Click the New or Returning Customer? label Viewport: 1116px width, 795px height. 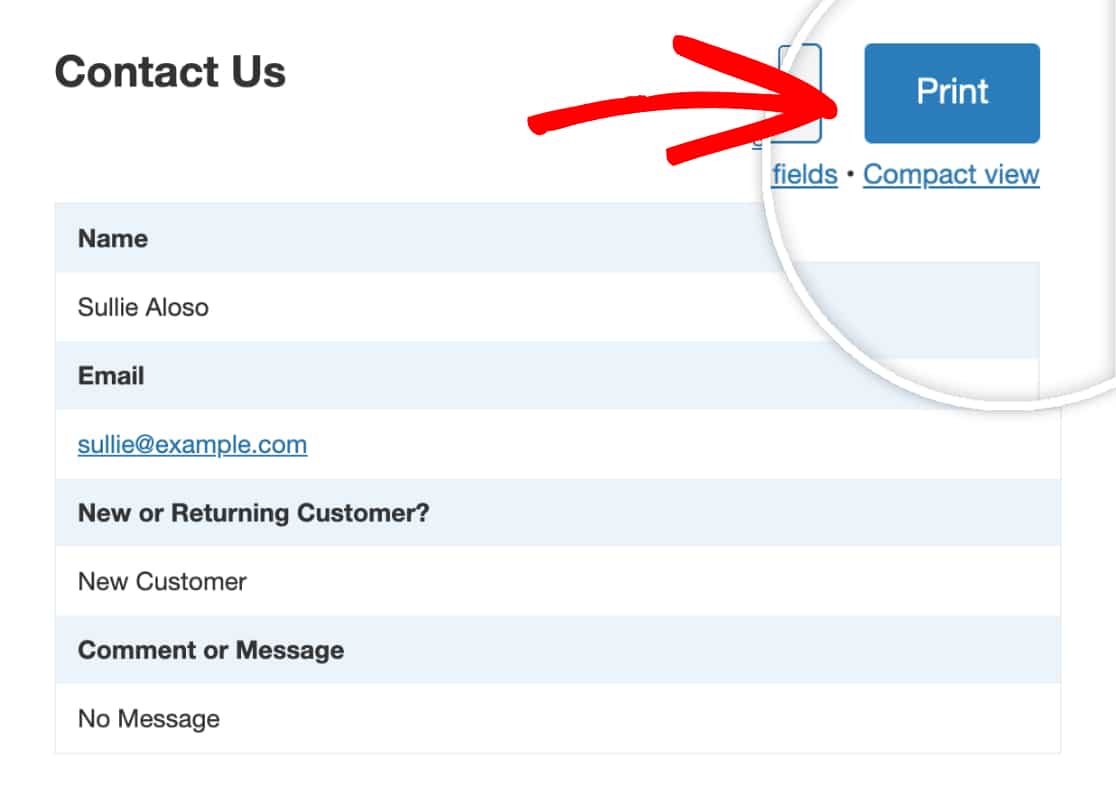(x=253, y=512)
